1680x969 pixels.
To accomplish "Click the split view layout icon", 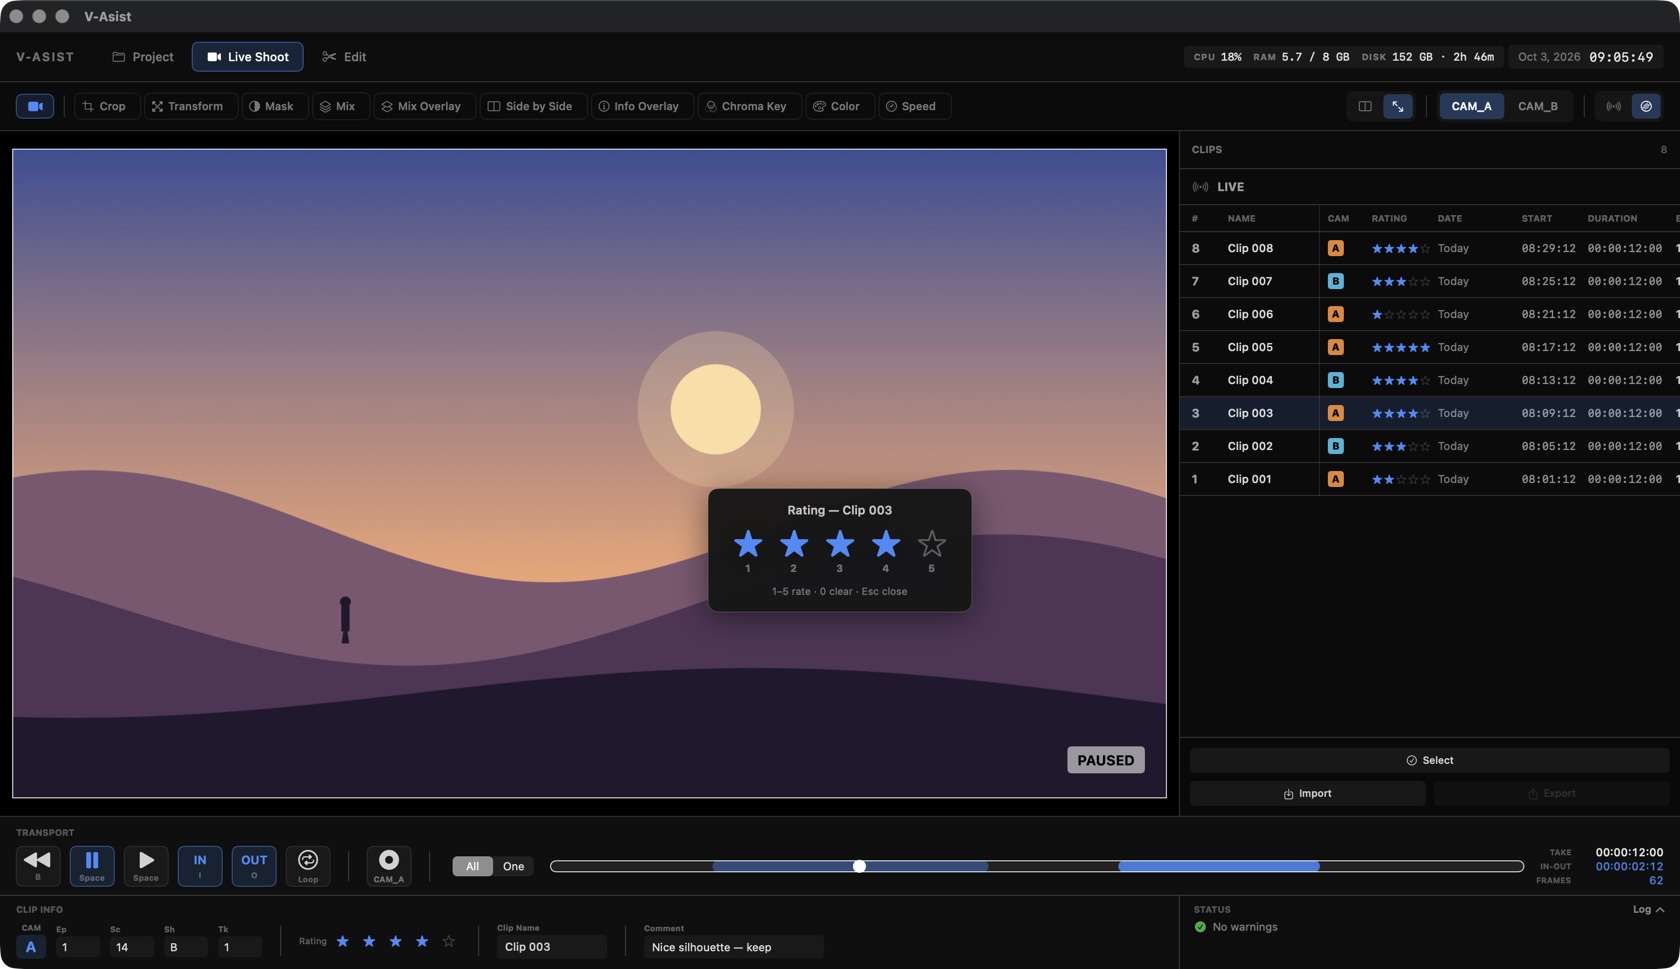I will (1365, 106).
